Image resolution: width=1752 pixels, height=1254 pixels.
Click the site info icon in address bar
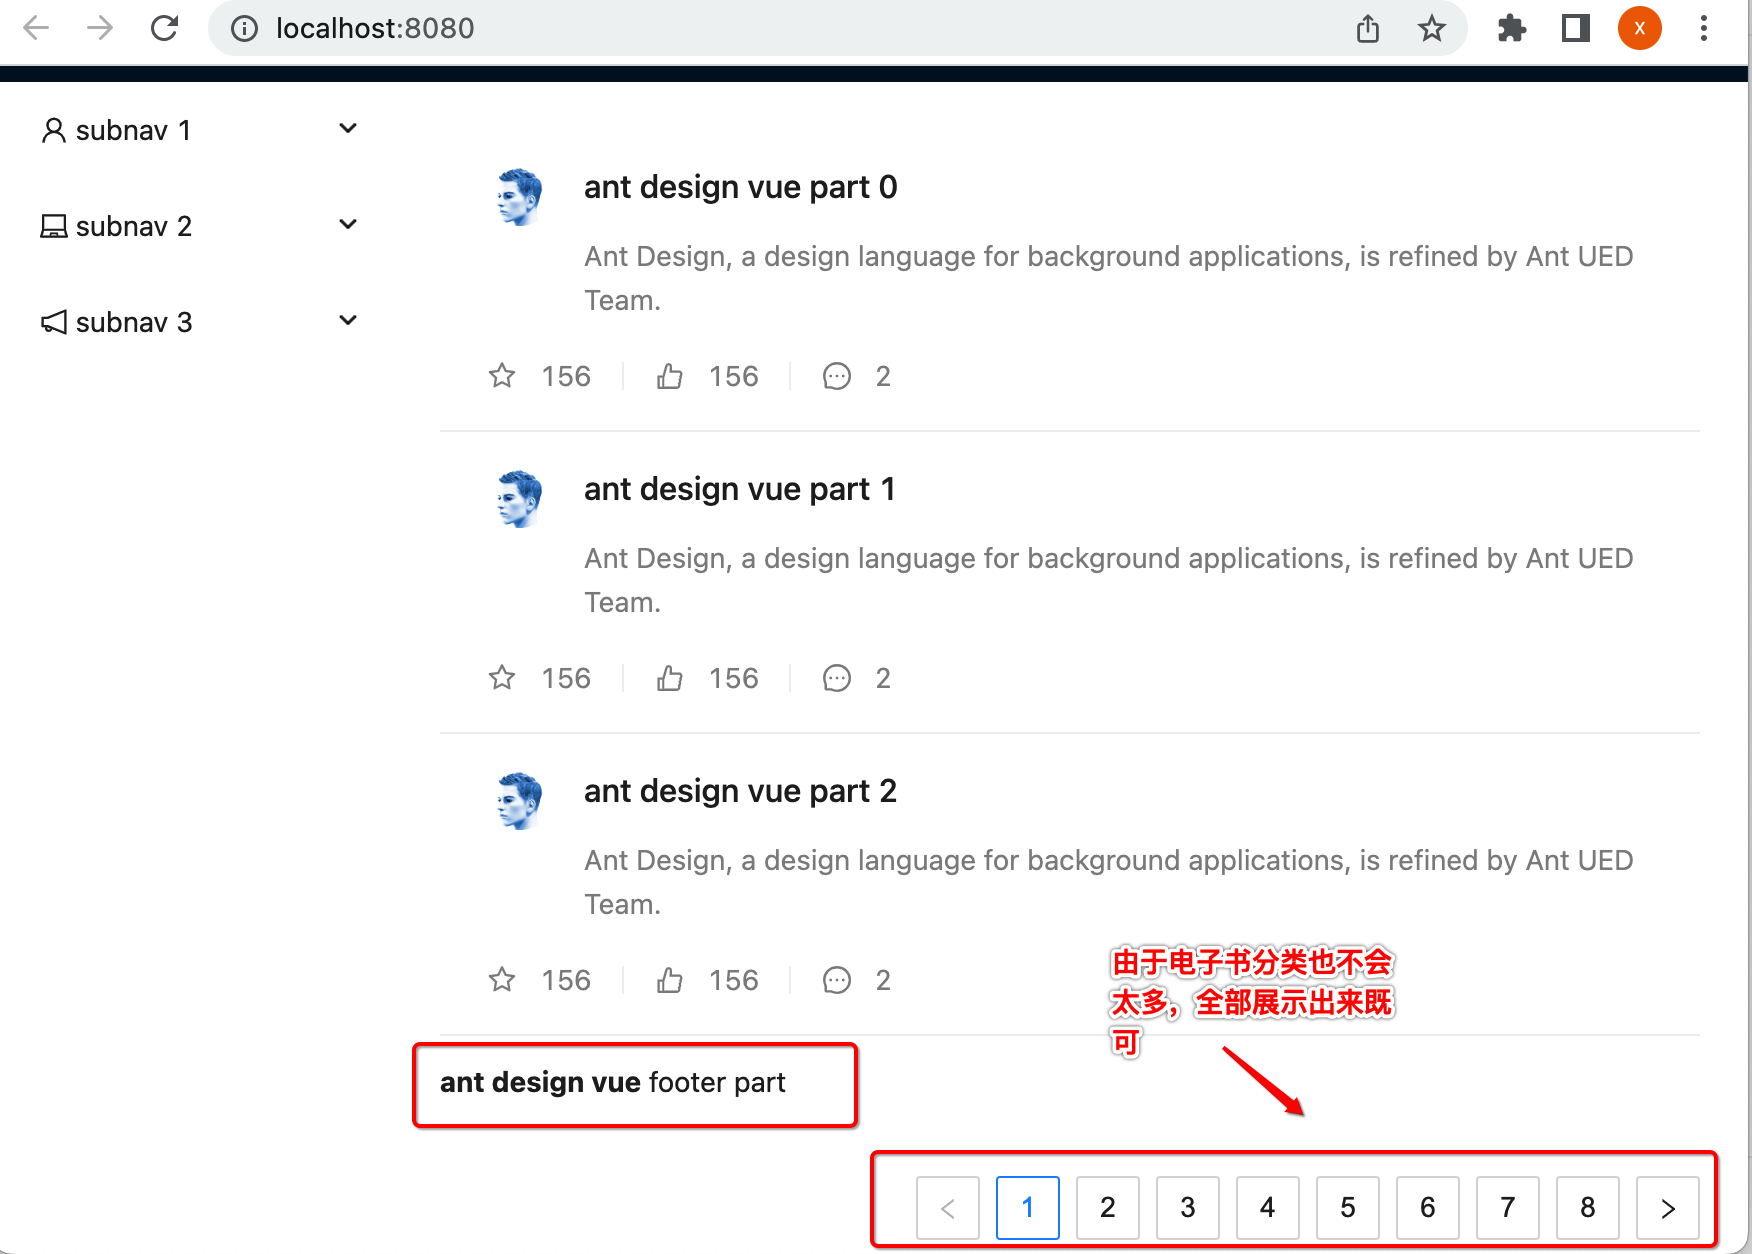pyautogui.click(x=244, y=29)
